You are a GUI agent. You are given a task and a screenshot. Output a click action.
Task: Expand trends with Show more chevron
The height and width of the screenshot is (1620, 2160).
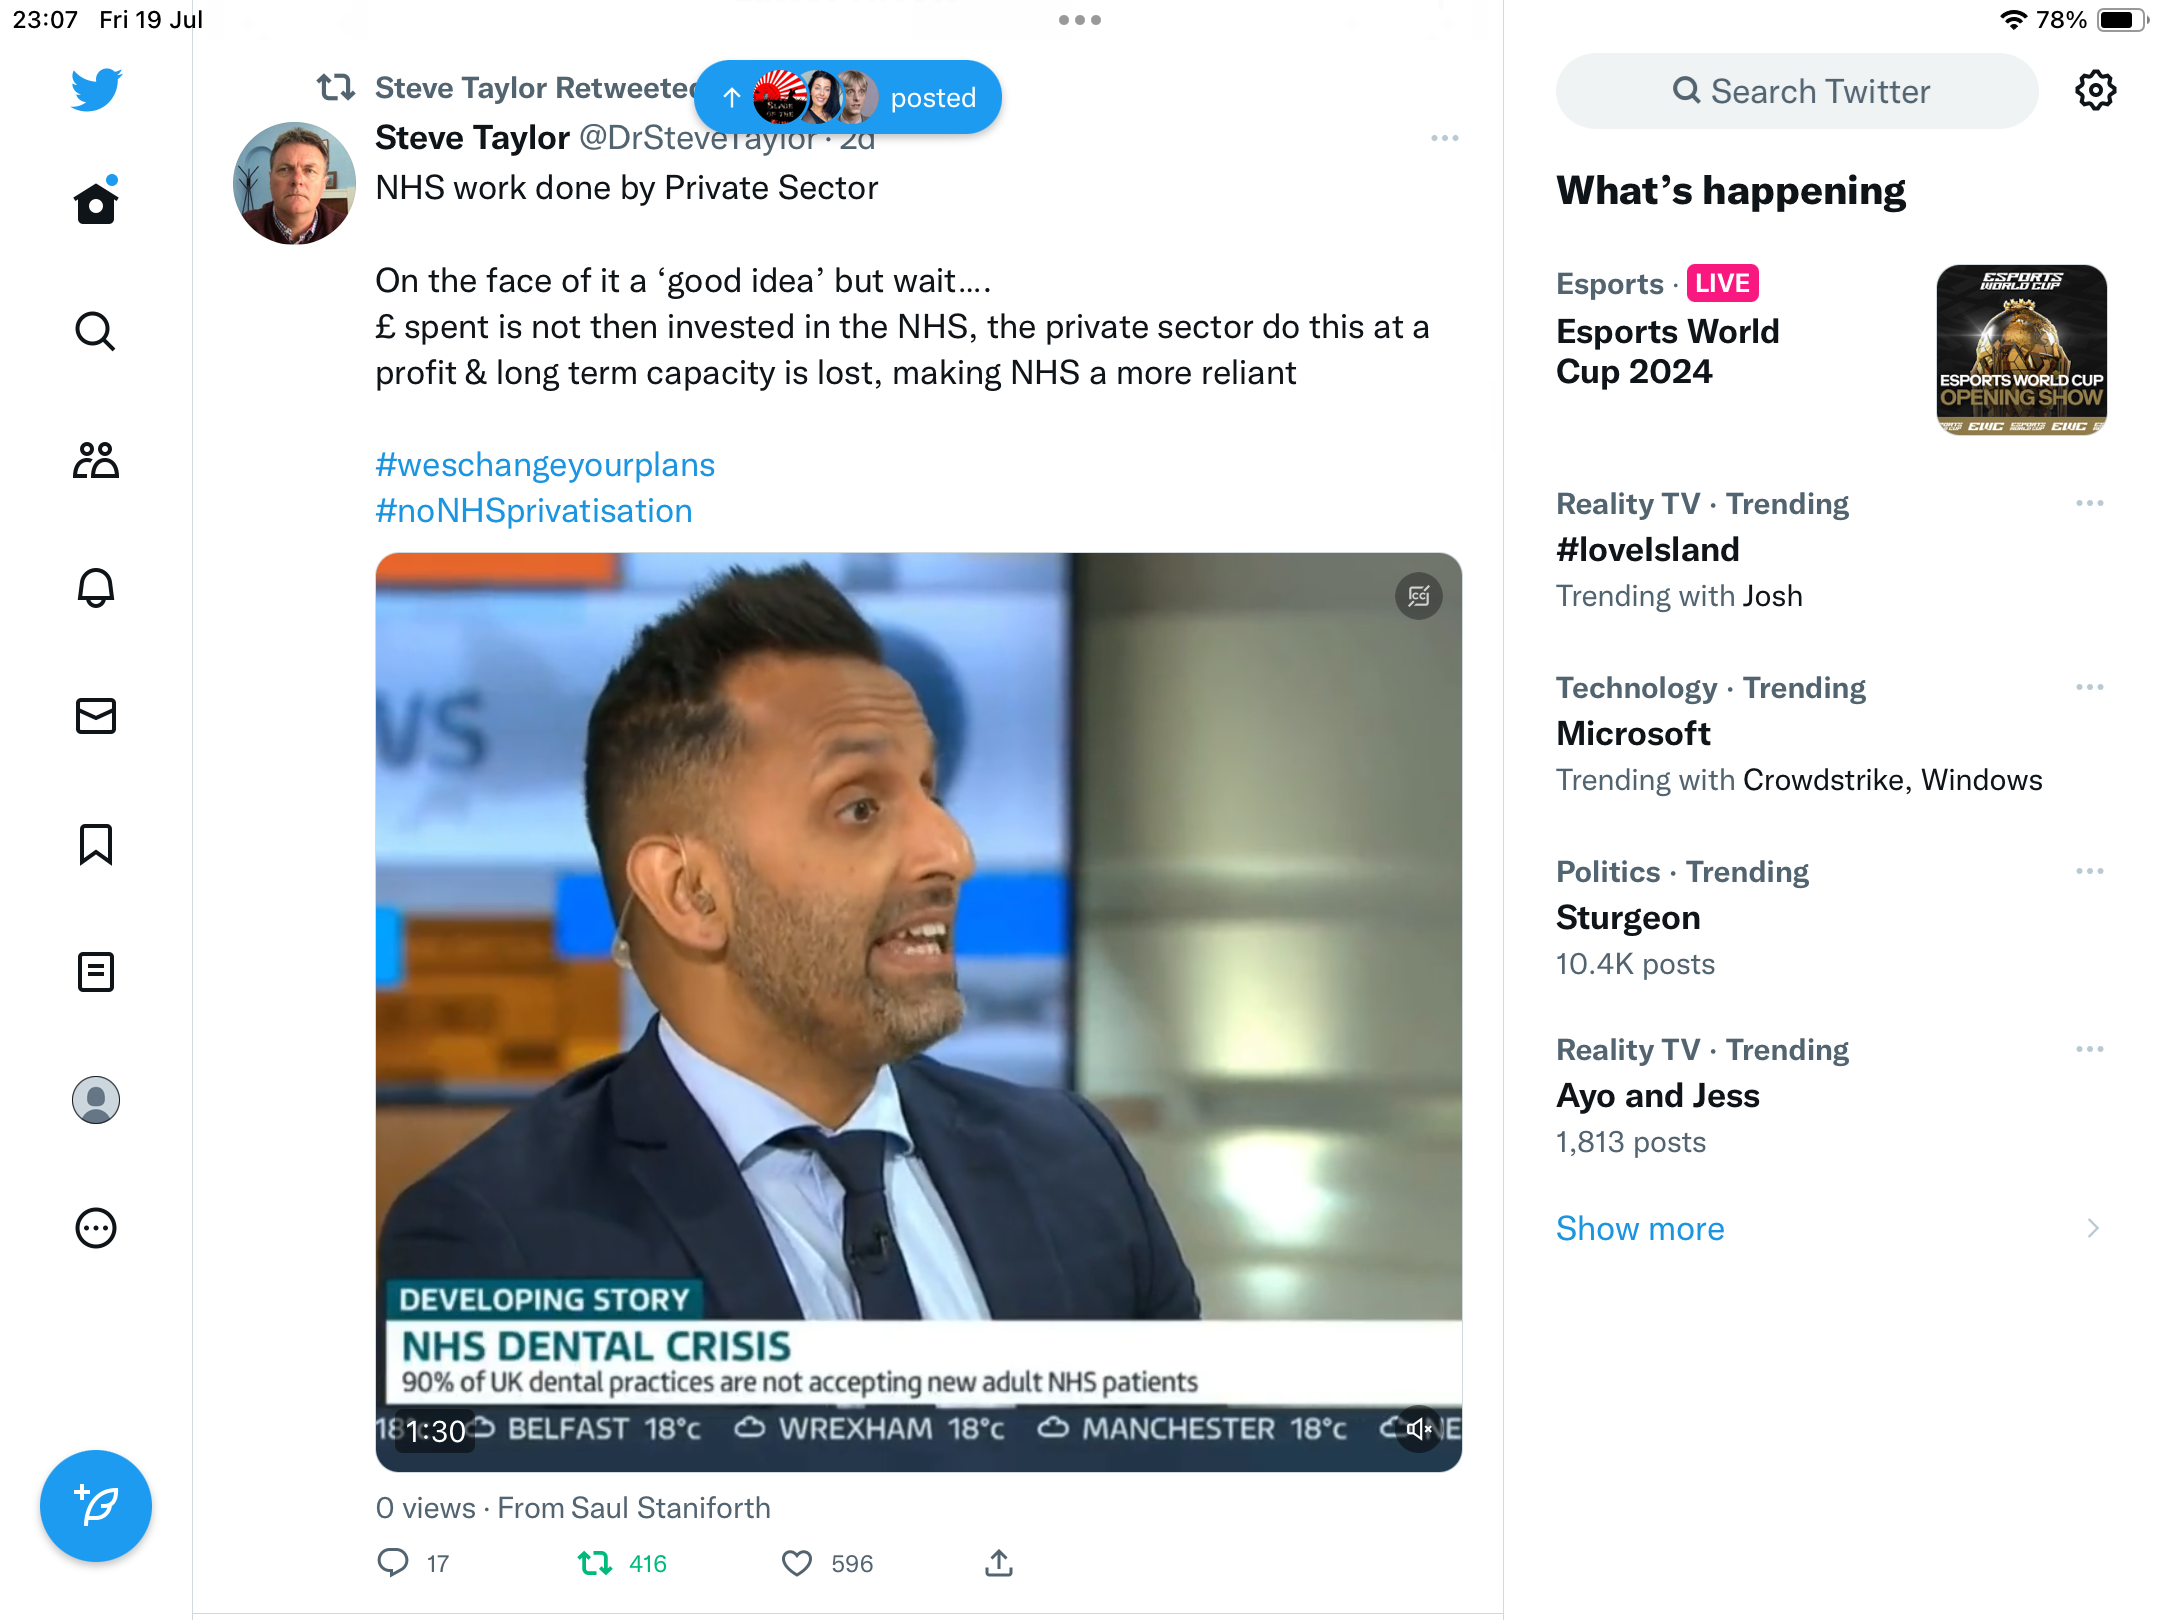click(2092, 1228)
